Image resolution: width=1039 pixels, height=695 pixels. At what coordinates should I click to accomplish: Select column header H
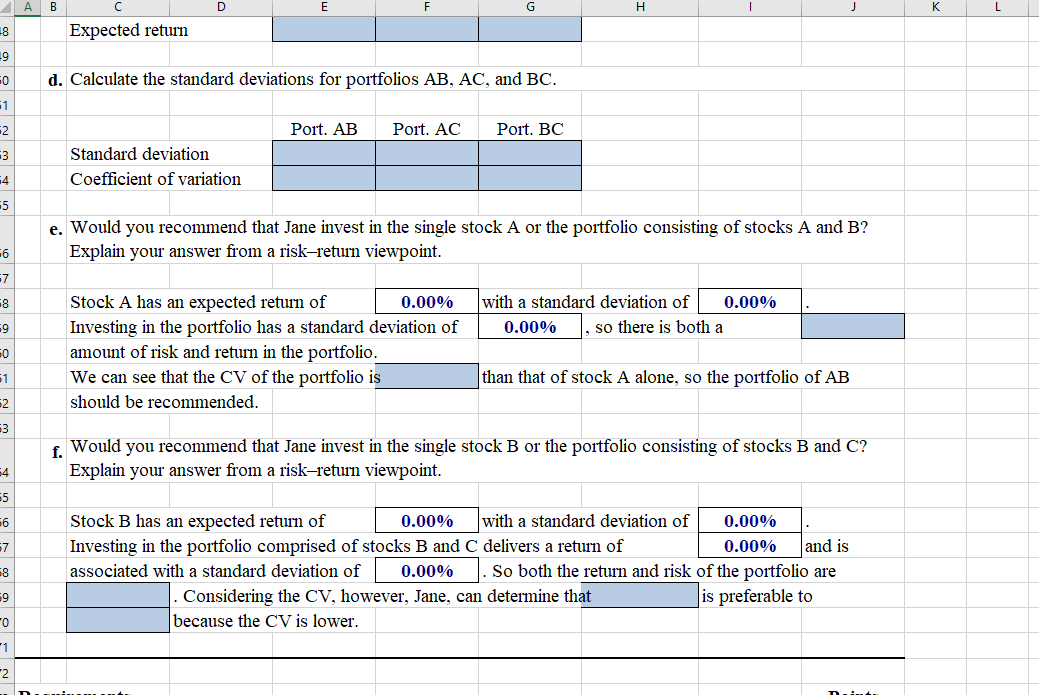(638, 7)
